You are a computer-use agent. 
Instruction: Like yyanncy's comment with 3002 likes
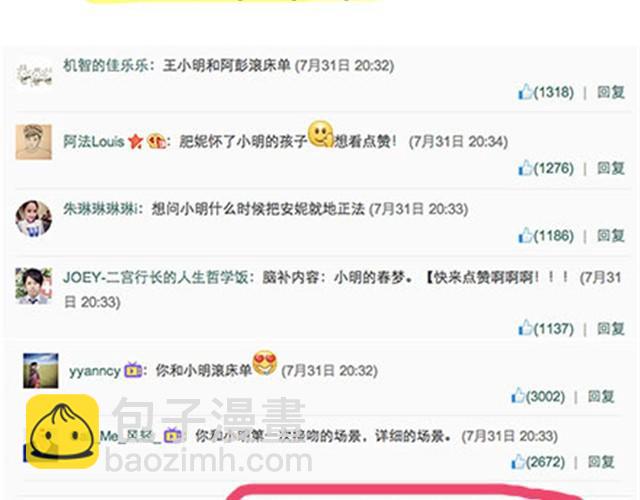pos(518,396)
